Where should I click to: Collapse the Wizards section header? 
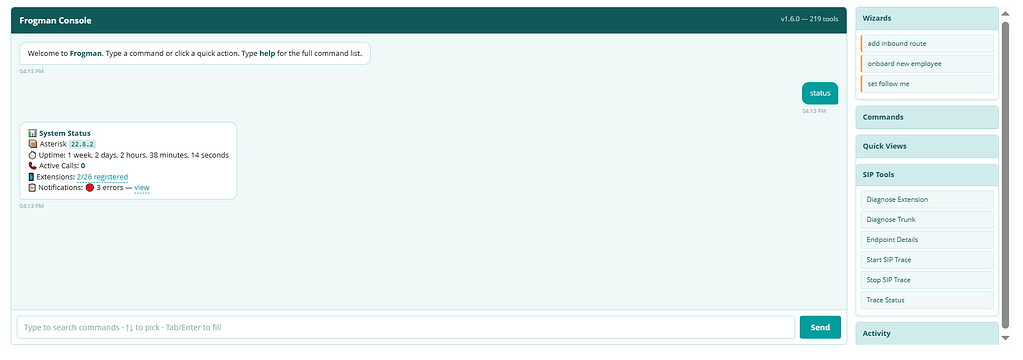(926, 18)
